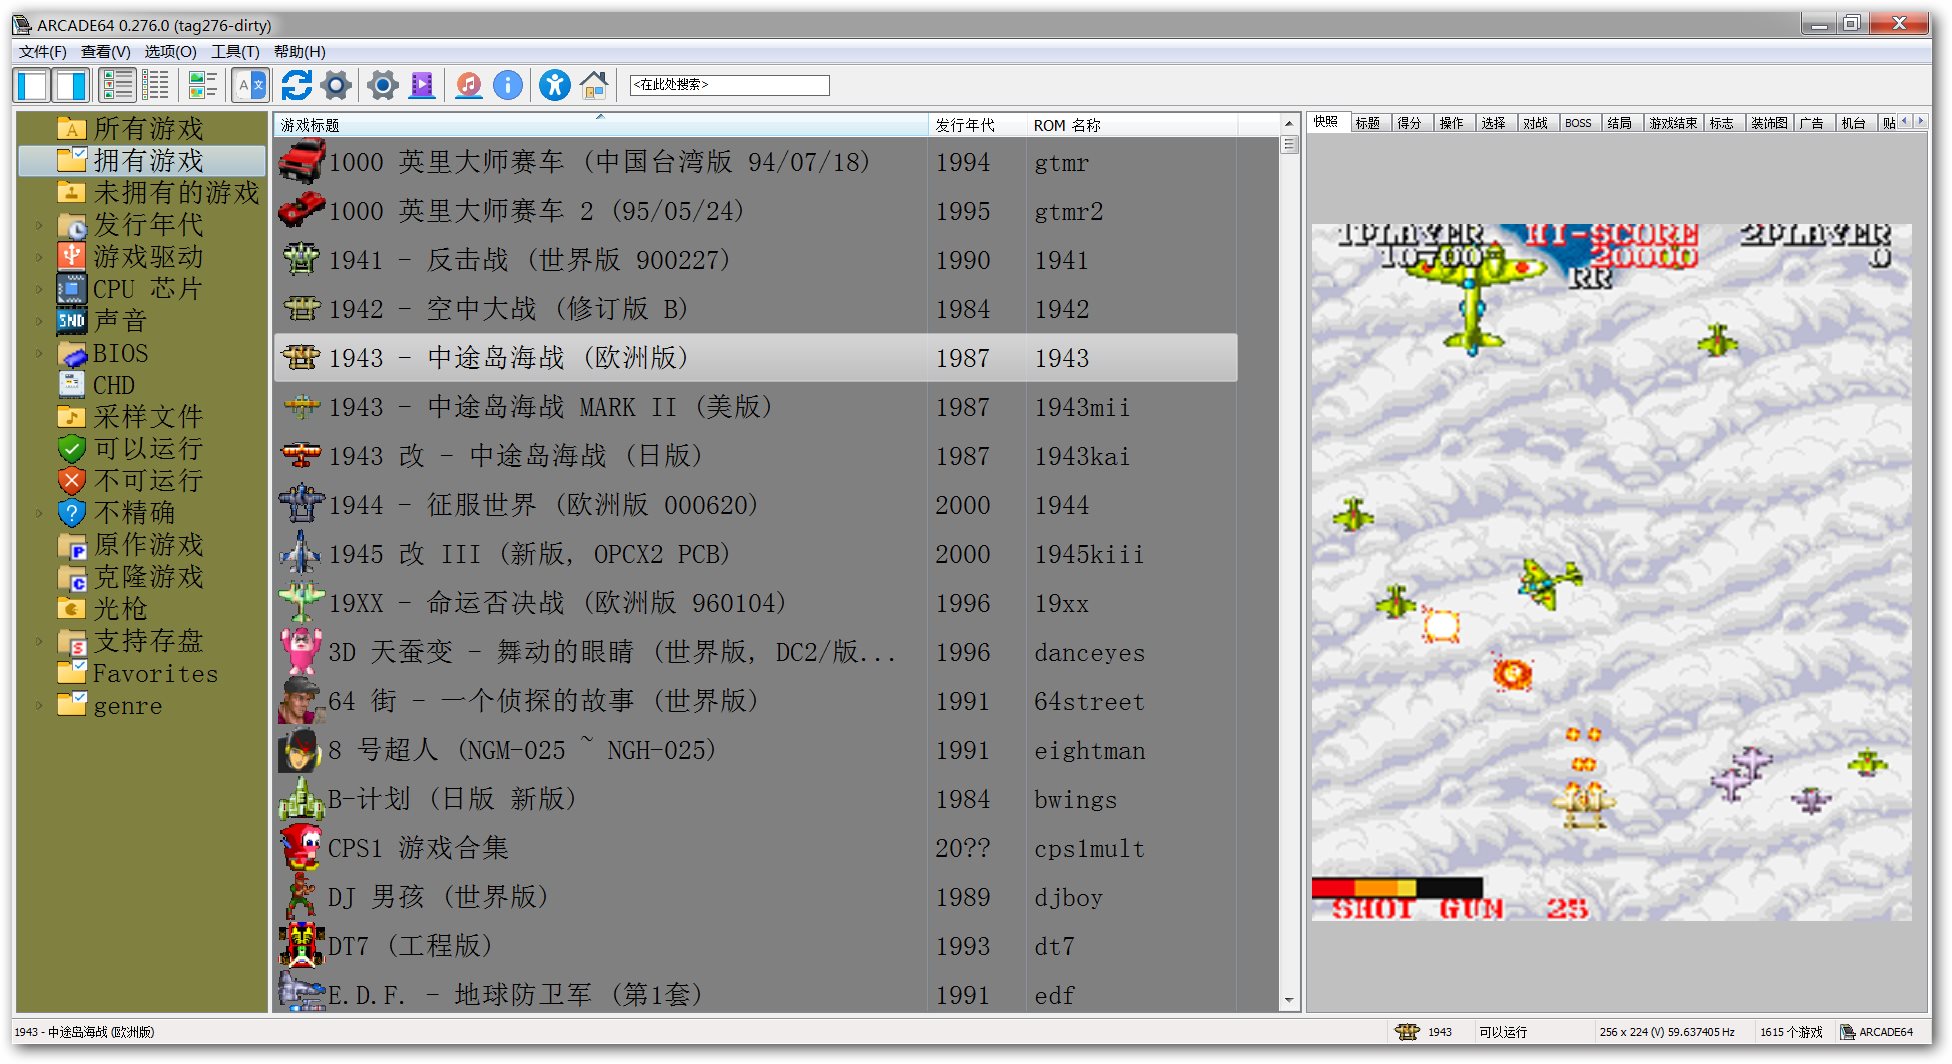This screenshot has width=1952, height=1064.
Task: Switch to the BOSS tab
Action: [x=1578, y=123]
